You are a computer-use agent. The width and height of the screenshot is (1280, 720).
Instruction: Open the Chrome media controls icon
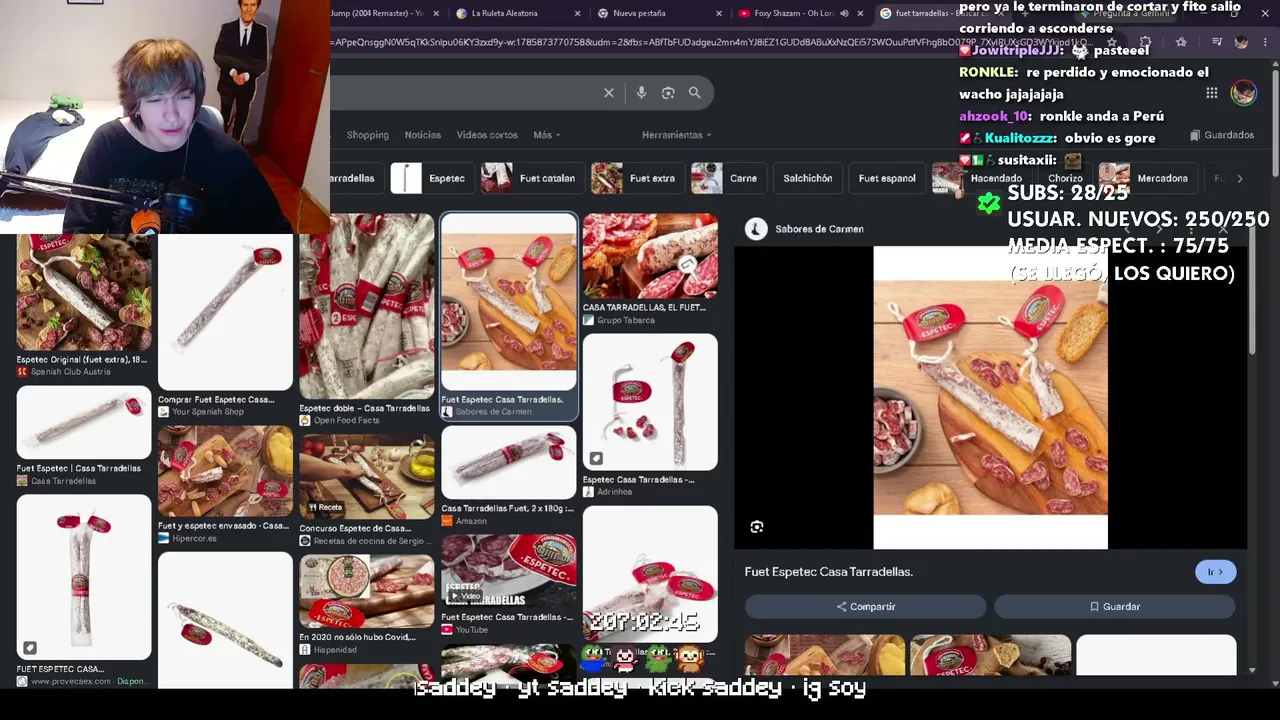[1216, 42]
